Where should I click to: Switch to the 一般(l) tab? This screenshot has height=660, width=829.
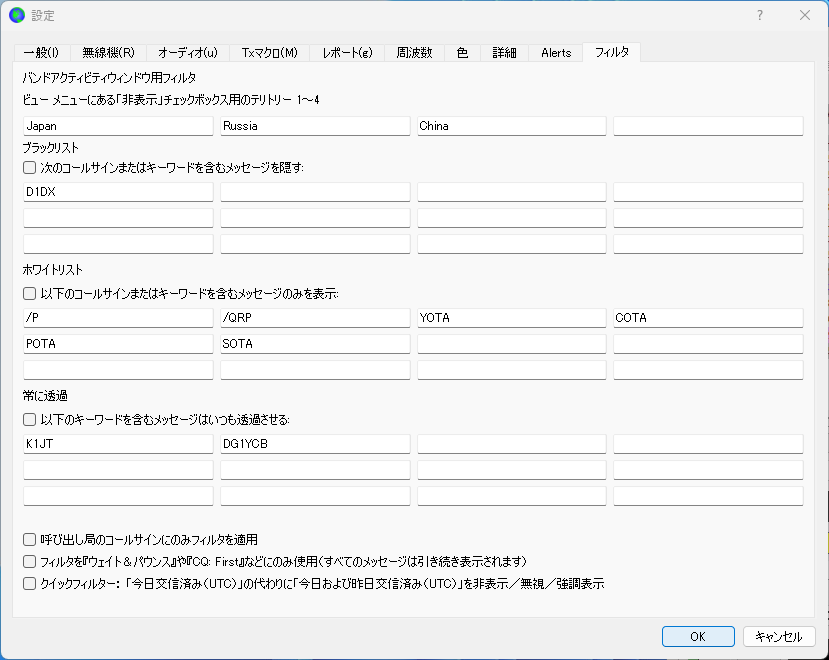click(41, 53)
